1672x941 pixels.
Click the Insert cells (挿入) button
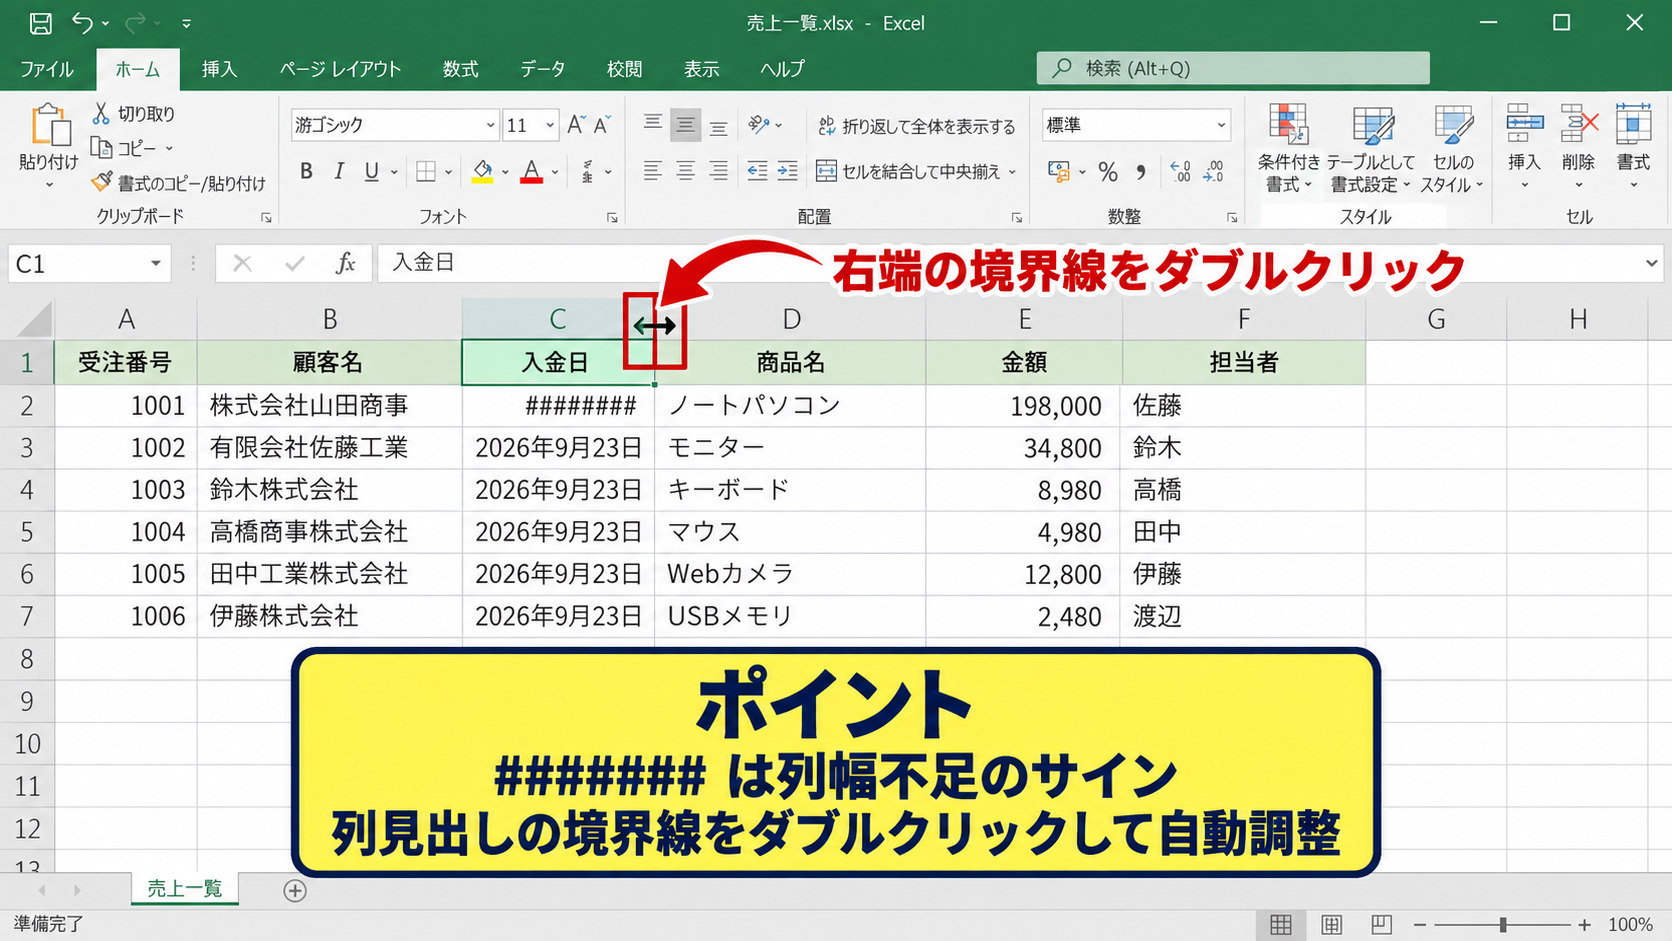(1524, 147)
